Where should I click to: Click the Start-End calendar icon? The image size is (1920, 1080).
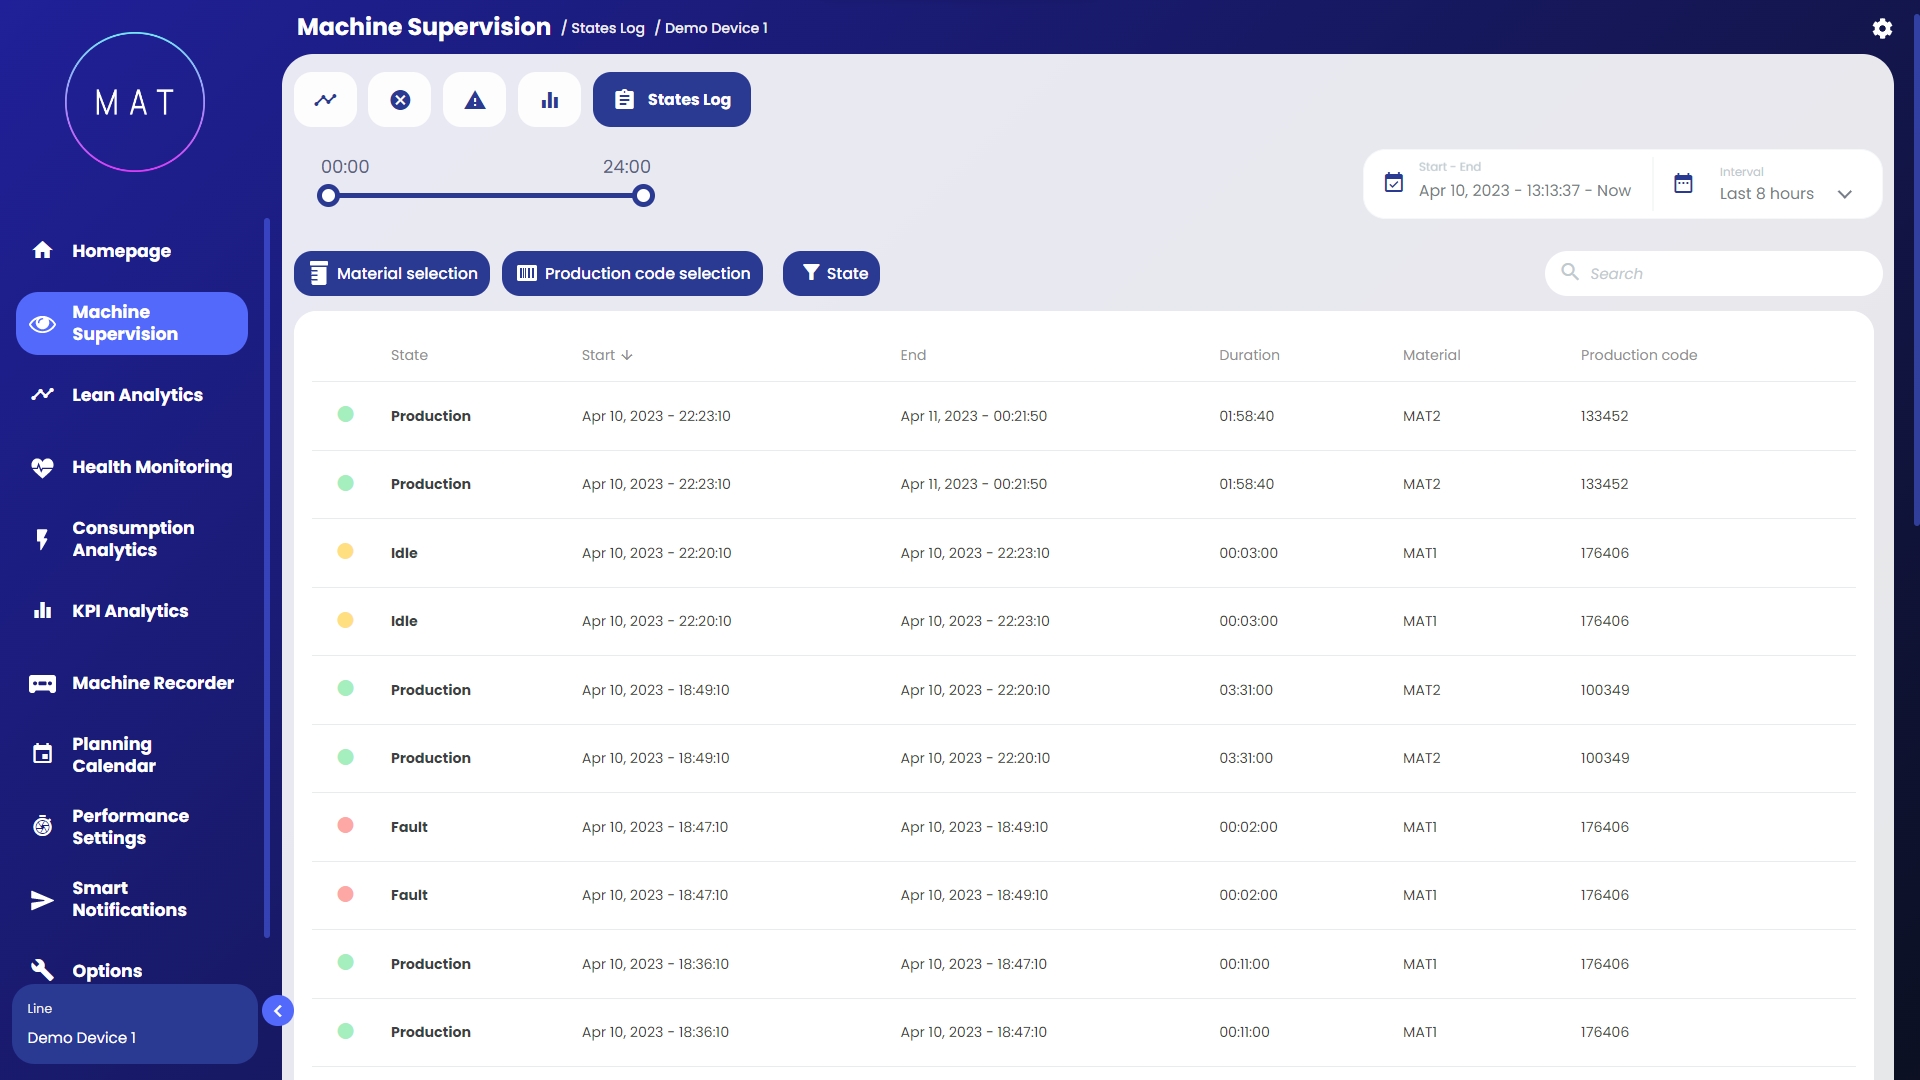(1393, 183)
